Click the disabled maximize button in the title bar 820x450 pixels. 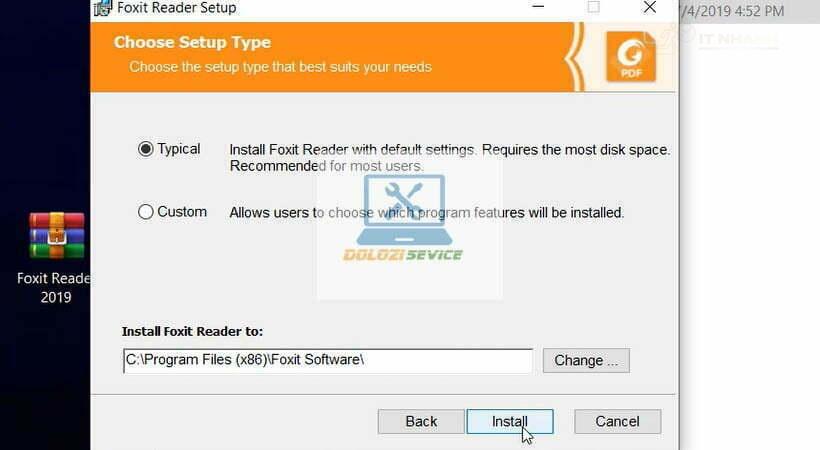point(594,7)
